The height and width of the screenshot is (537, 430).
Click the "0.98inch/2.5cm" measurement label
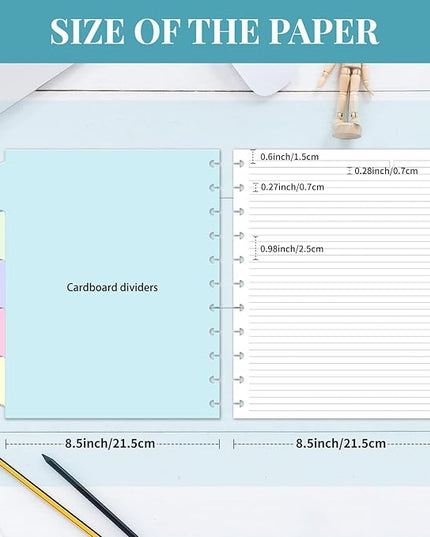click(292, 249)
